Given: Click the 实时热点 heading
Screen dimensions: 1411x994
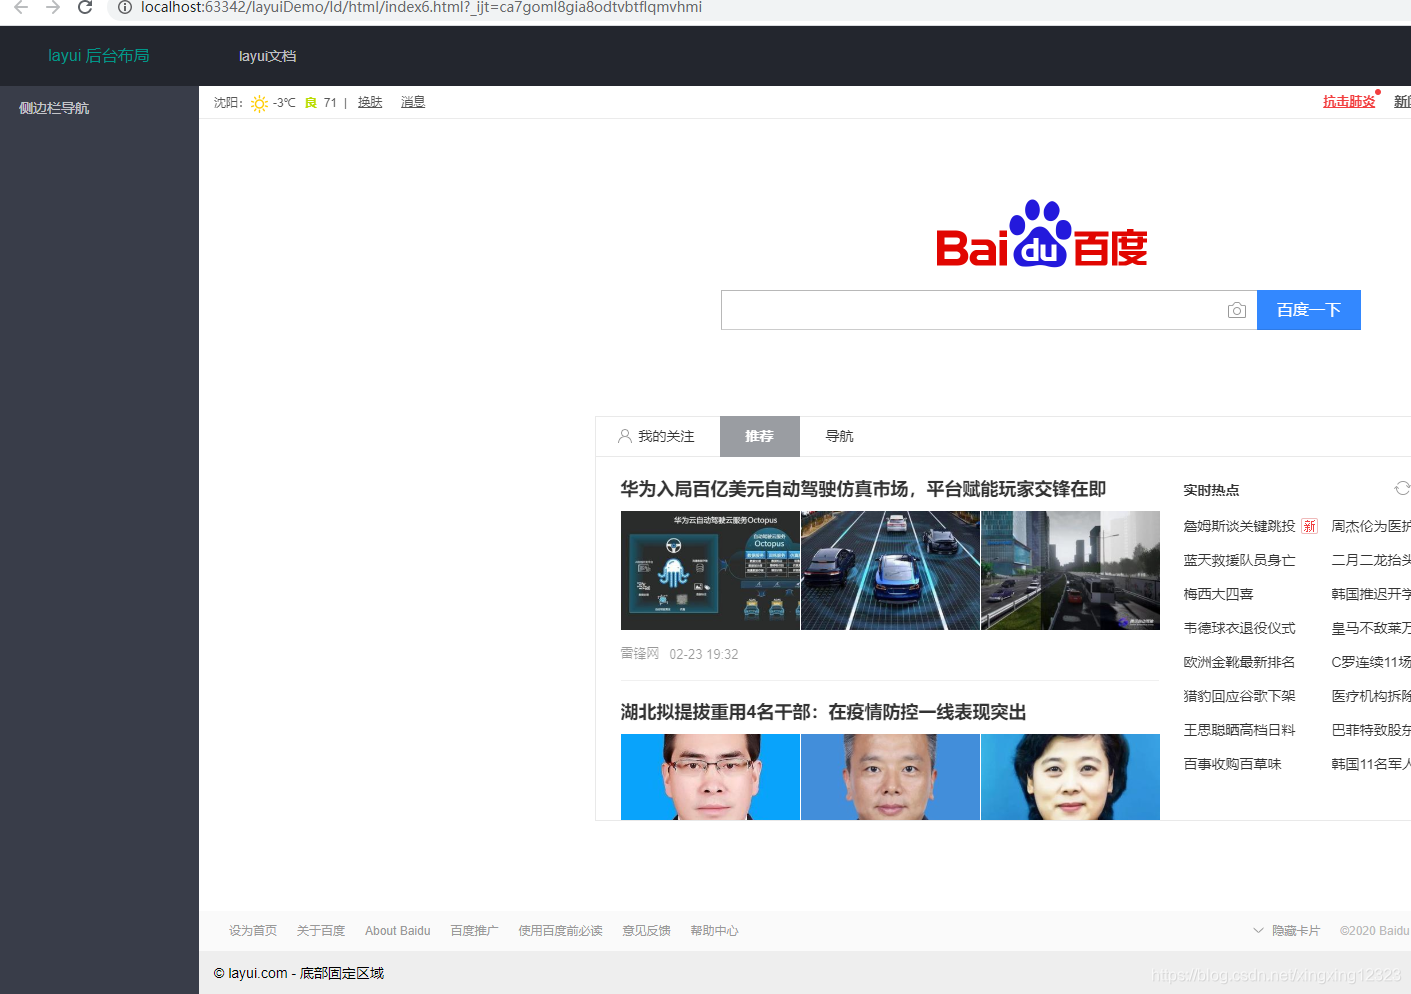Looking at the screenshot, I should coord(1211,490).
